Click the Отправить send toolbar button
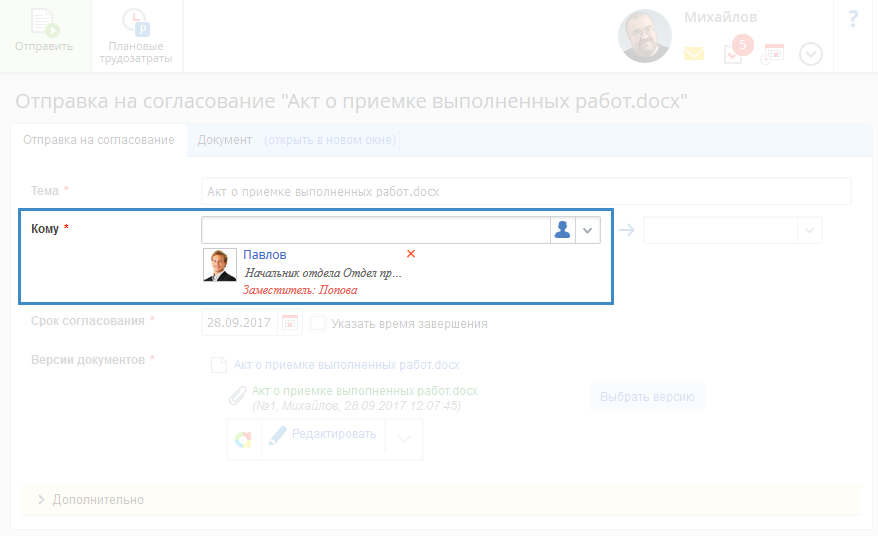 click(x=44, y=36)
